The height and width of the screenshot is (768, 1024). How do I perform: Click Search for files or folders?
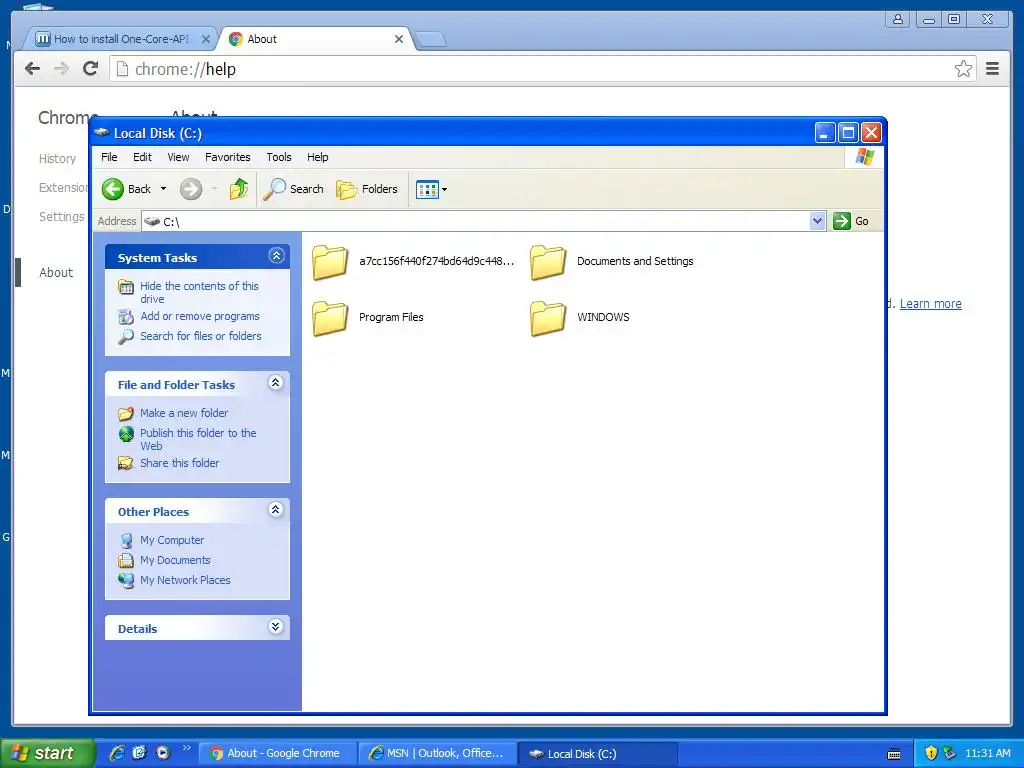pyautogui.click(x=200, y=336)
